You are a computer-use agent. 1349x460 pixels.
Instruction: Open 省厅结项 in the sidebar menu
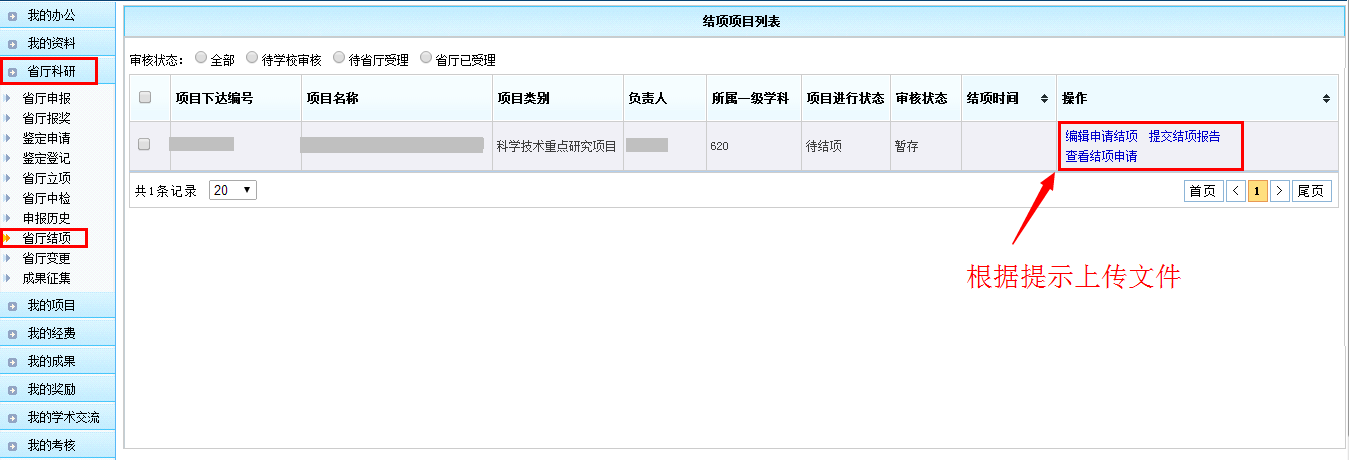pos(46,238)
